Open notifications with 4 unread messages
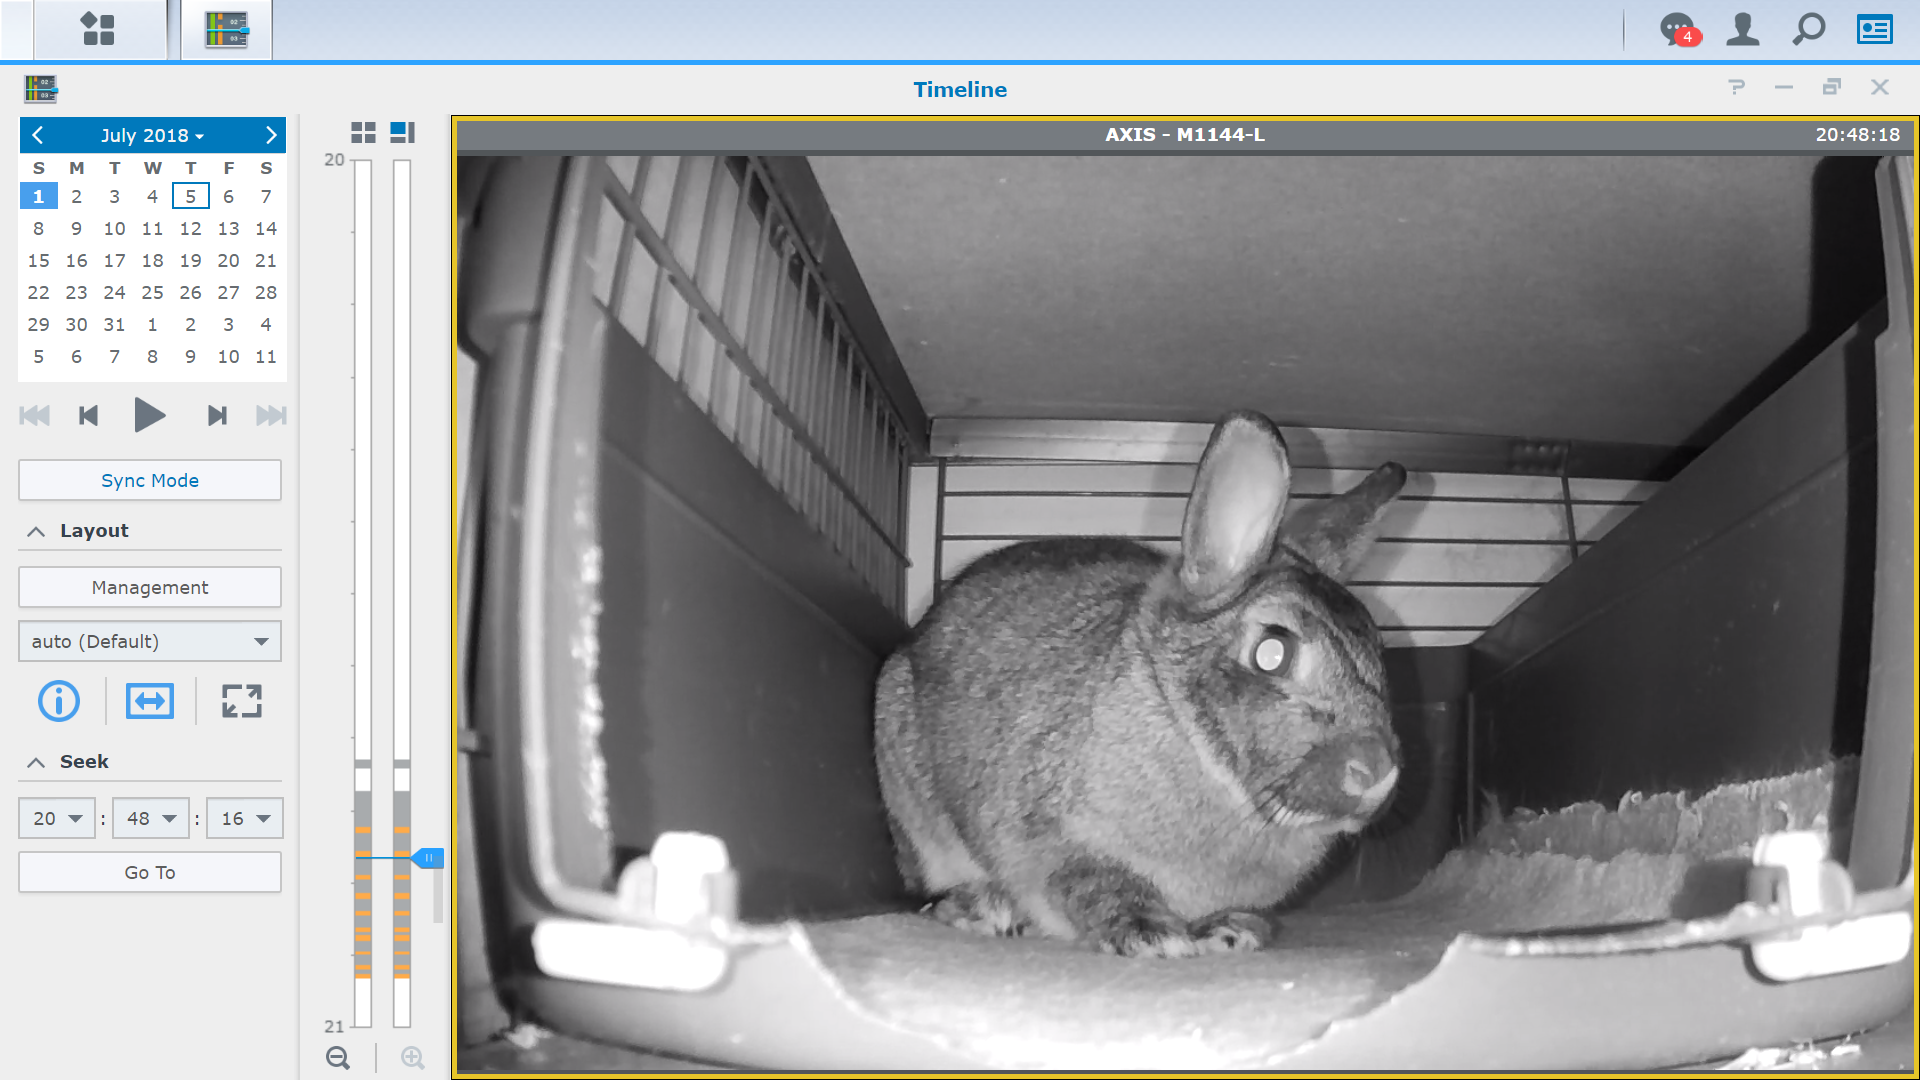The image size is (1920, 1080). pos(1679,30)
